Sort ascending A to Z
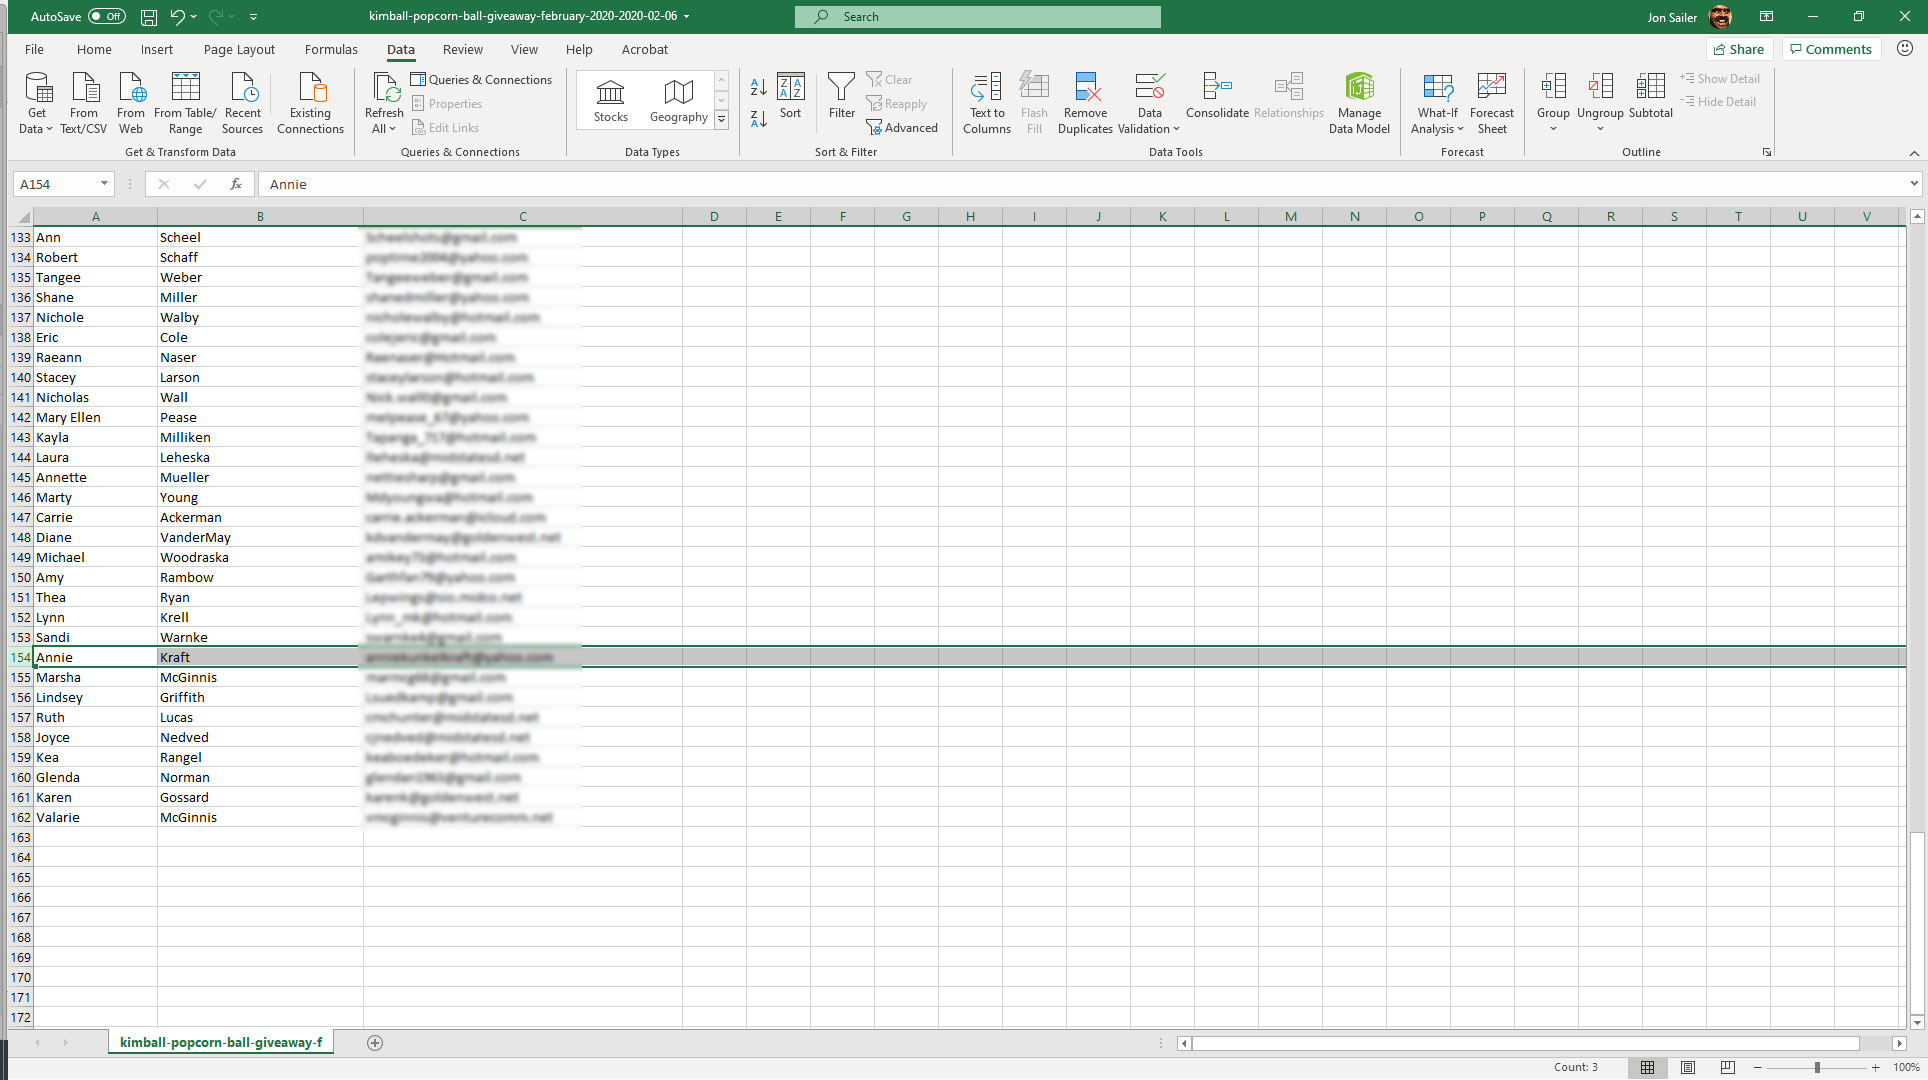1928x1080 pixels. [x=758, y=88]
